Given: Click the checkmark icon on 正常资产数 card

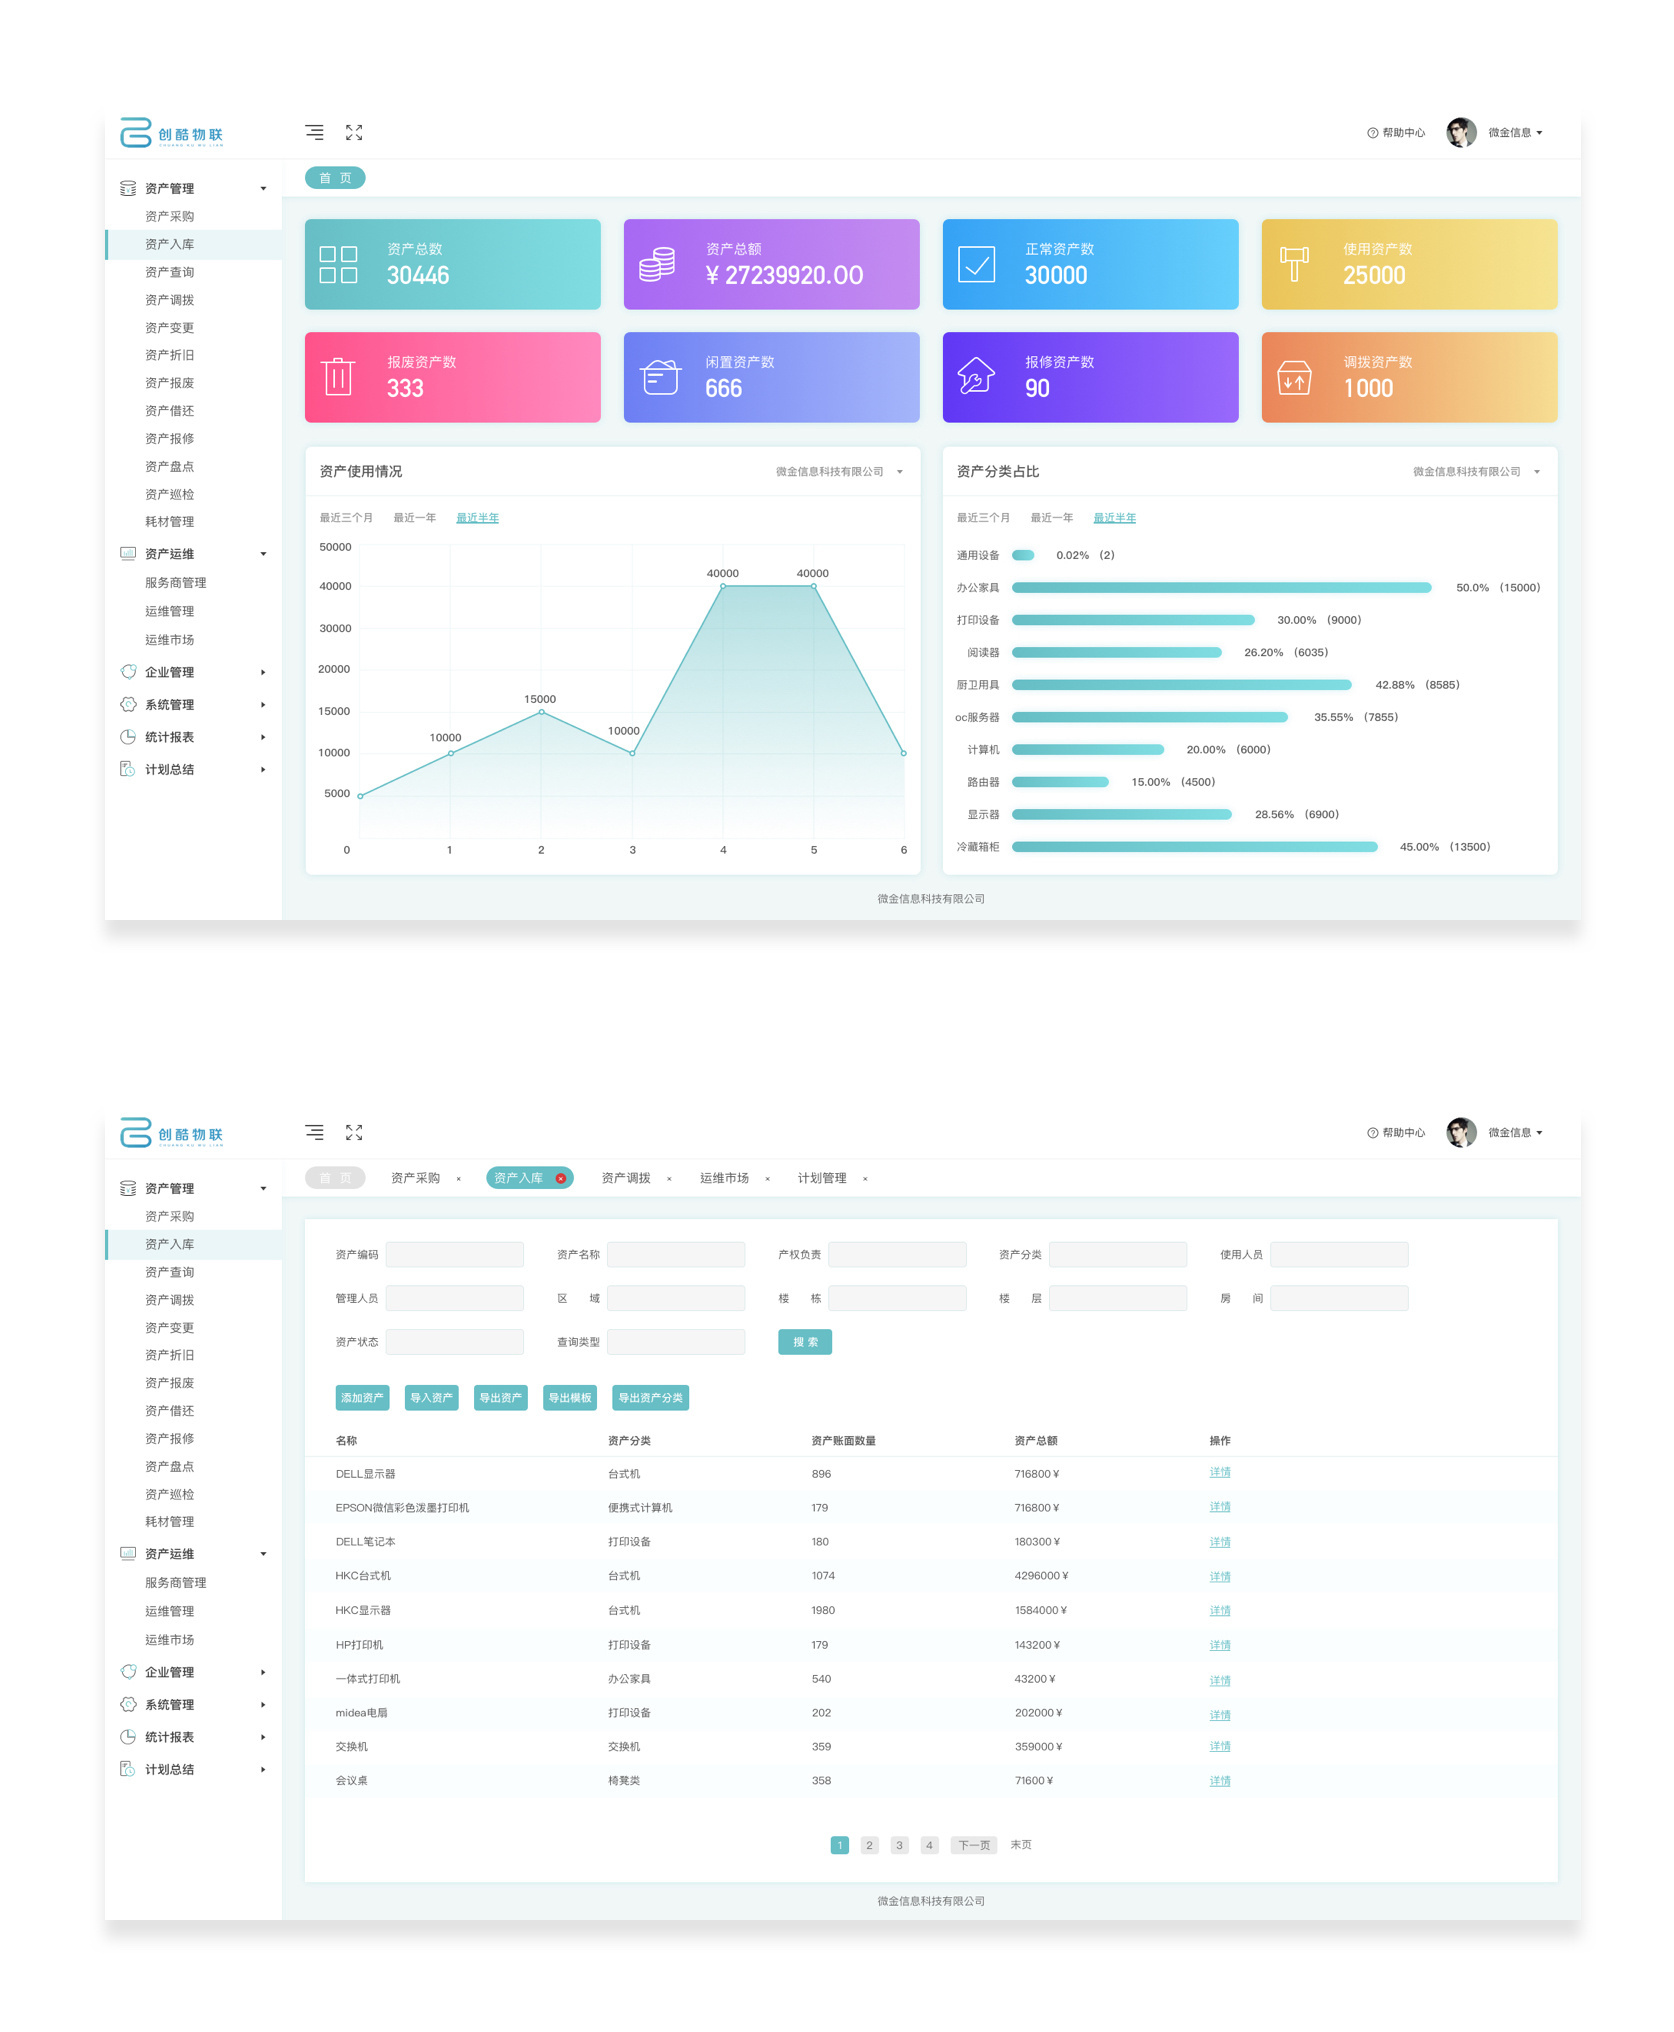Looking at the screenshot, I should tap(976, 265).
